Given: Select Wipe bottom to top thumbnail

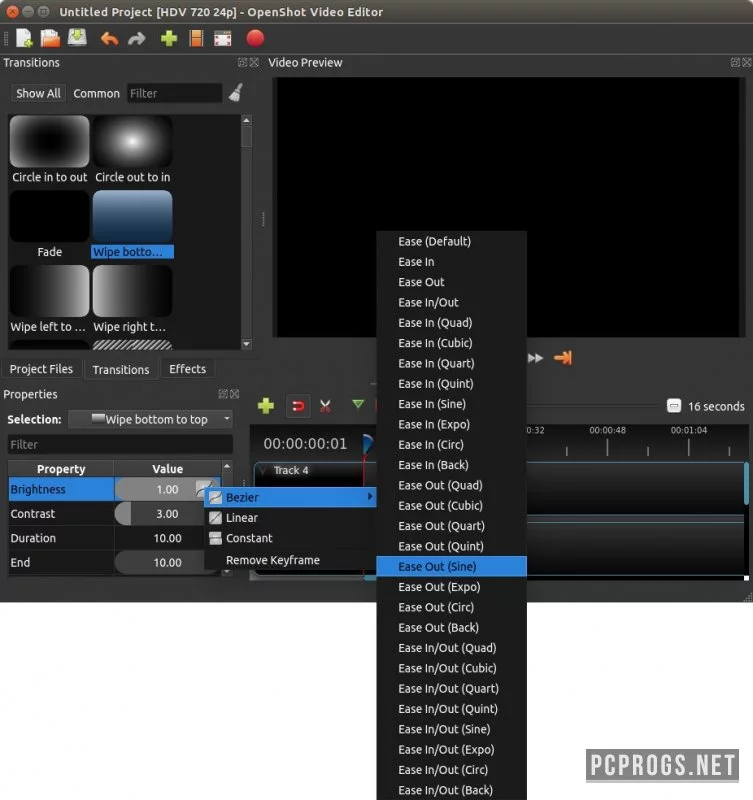Looking at the screenshot, I should 132,216.
